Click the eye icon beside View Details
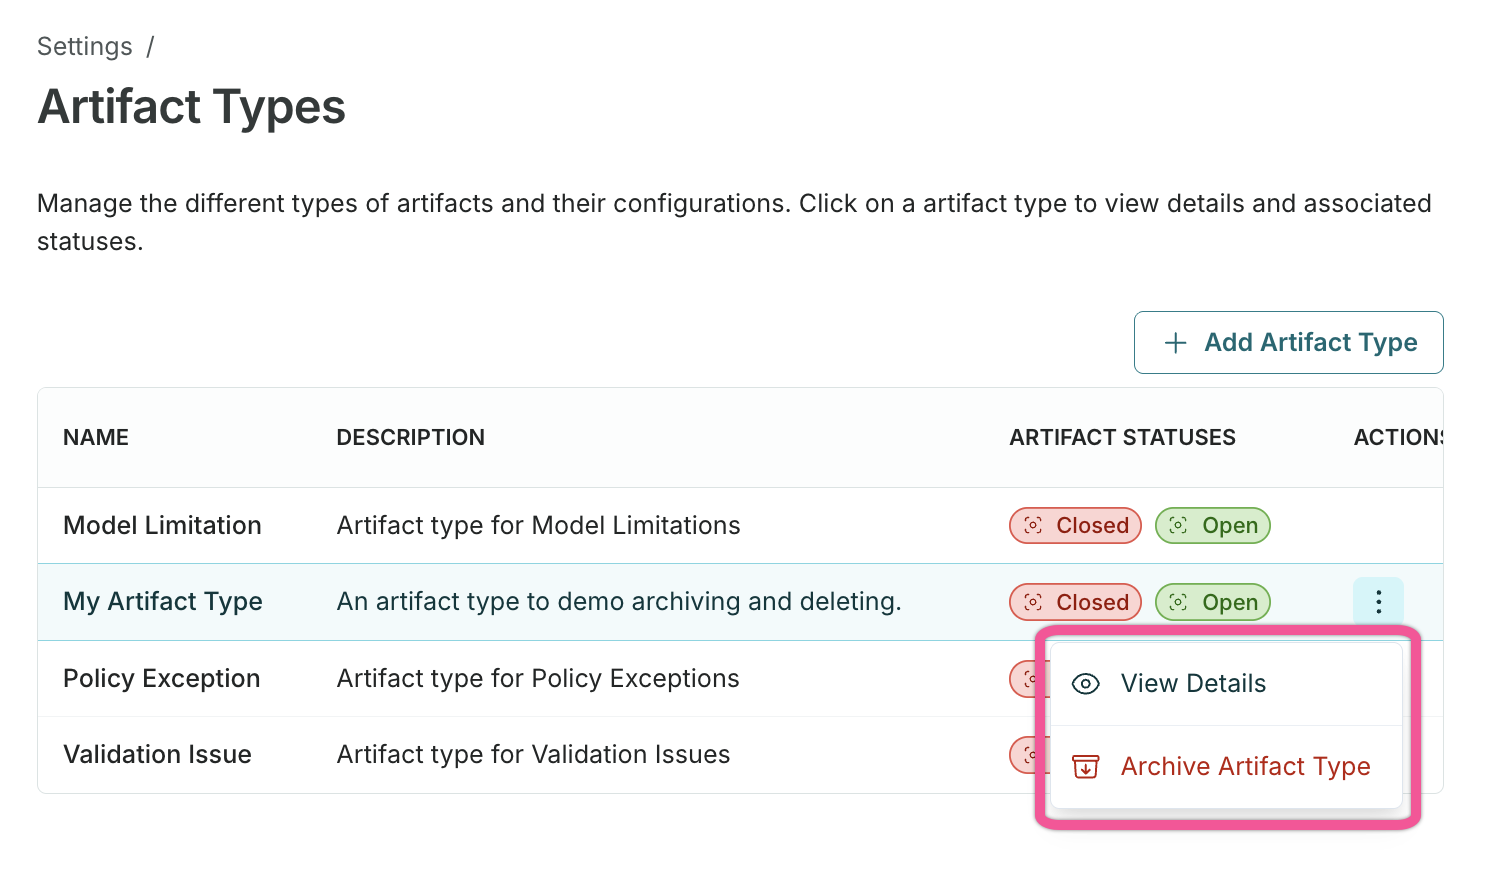 pyautogui.click(x=1085, y=684)
